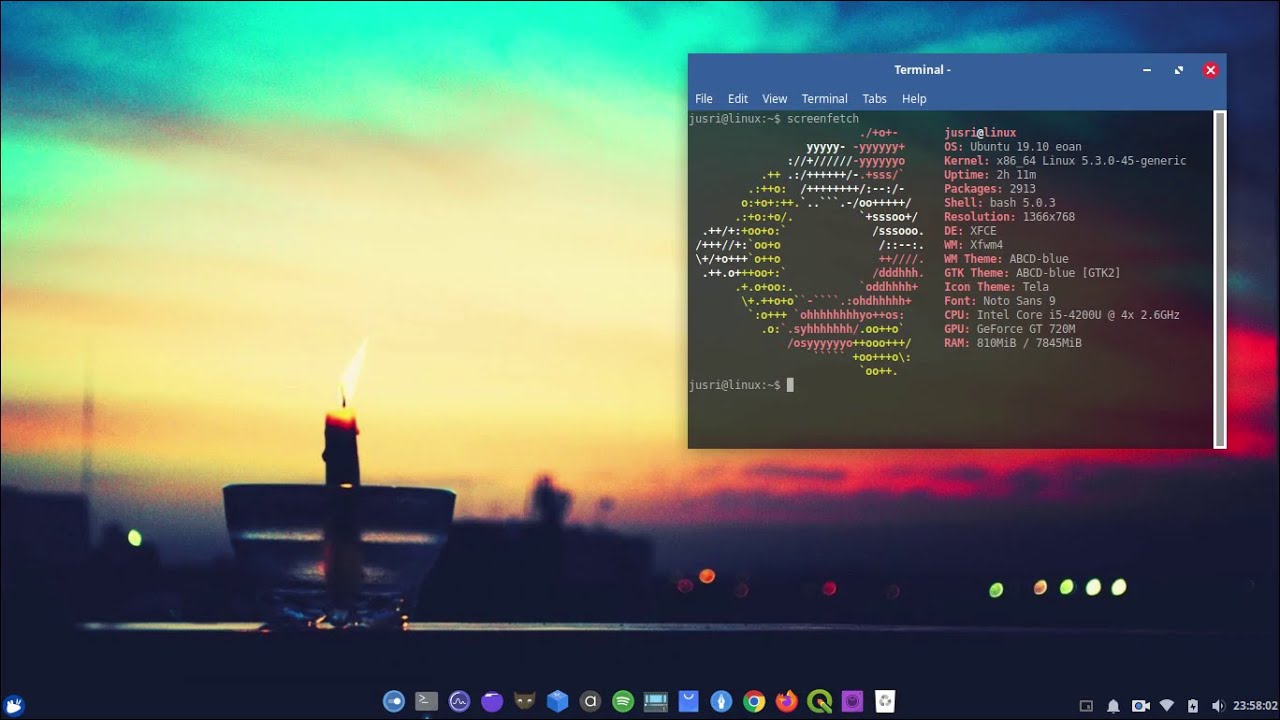Open the Help menu in Terminal
The width and height of the screenshot is (1280, 720).
[x=914, y=99]
